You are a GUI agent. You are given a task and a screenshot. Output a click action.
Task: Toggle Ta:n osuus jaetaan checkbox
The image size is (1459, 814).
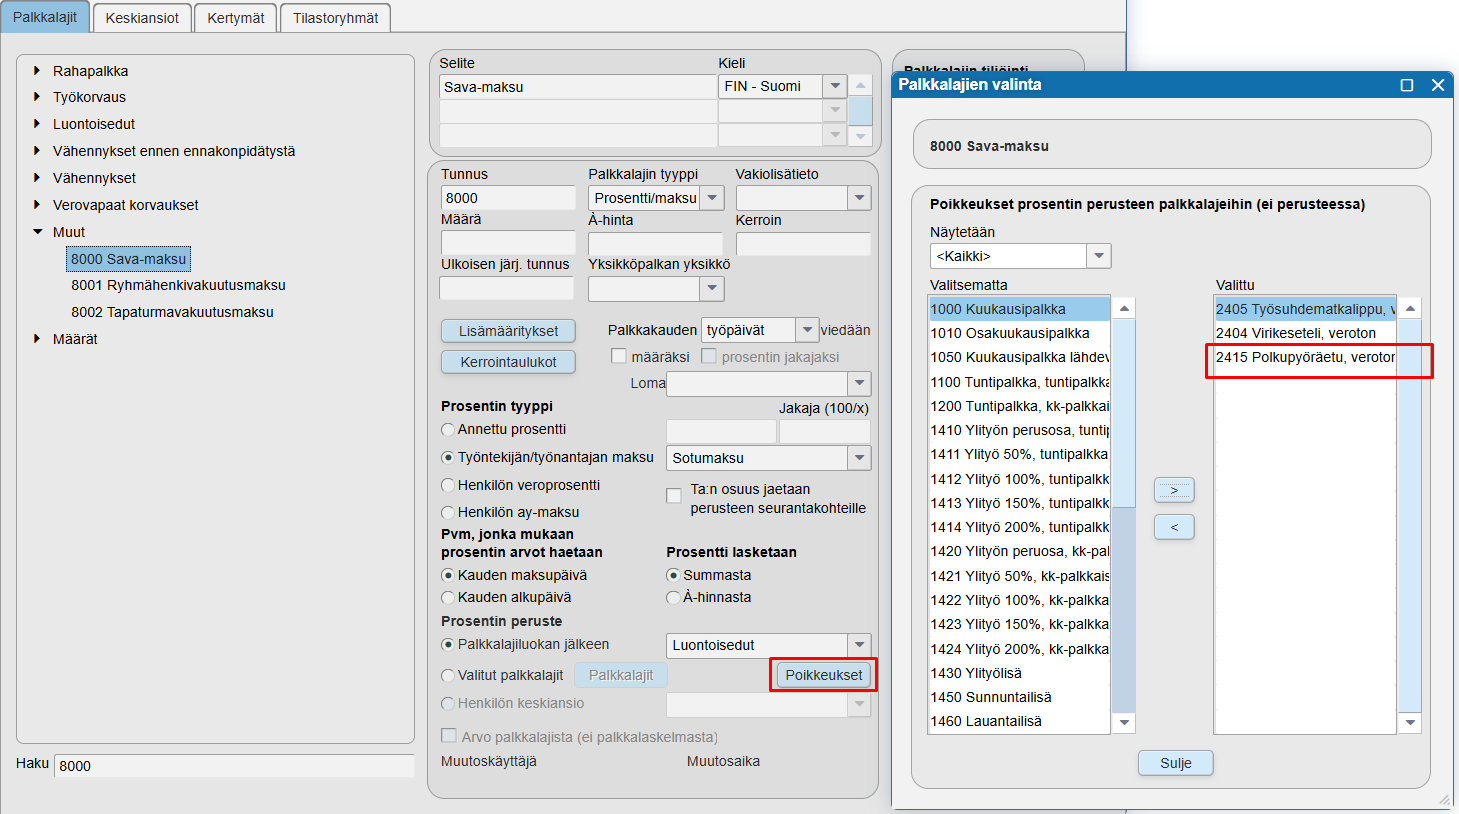(674, 495)
